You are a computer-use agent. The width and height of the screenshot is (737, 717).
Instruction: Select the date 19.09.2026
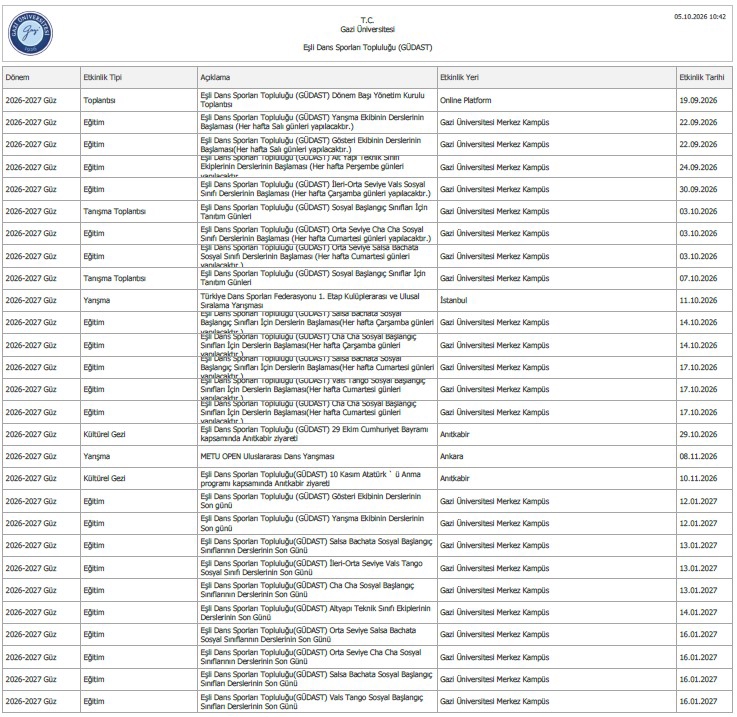pyautogui.click(x=698, y=100)
